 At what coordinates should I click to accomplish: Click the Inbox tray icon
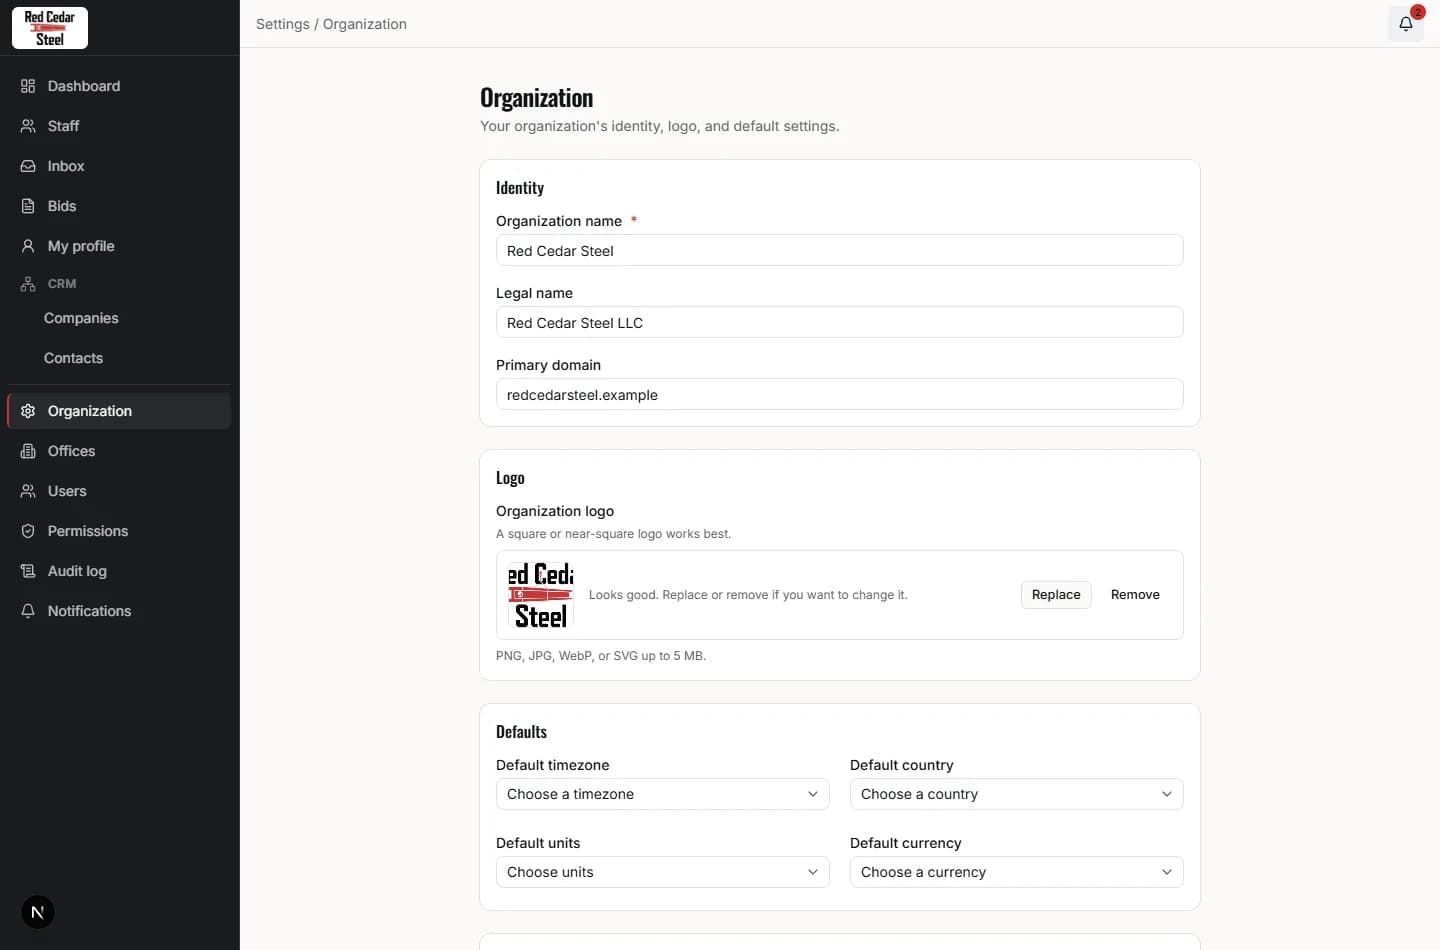coord(28,166)
